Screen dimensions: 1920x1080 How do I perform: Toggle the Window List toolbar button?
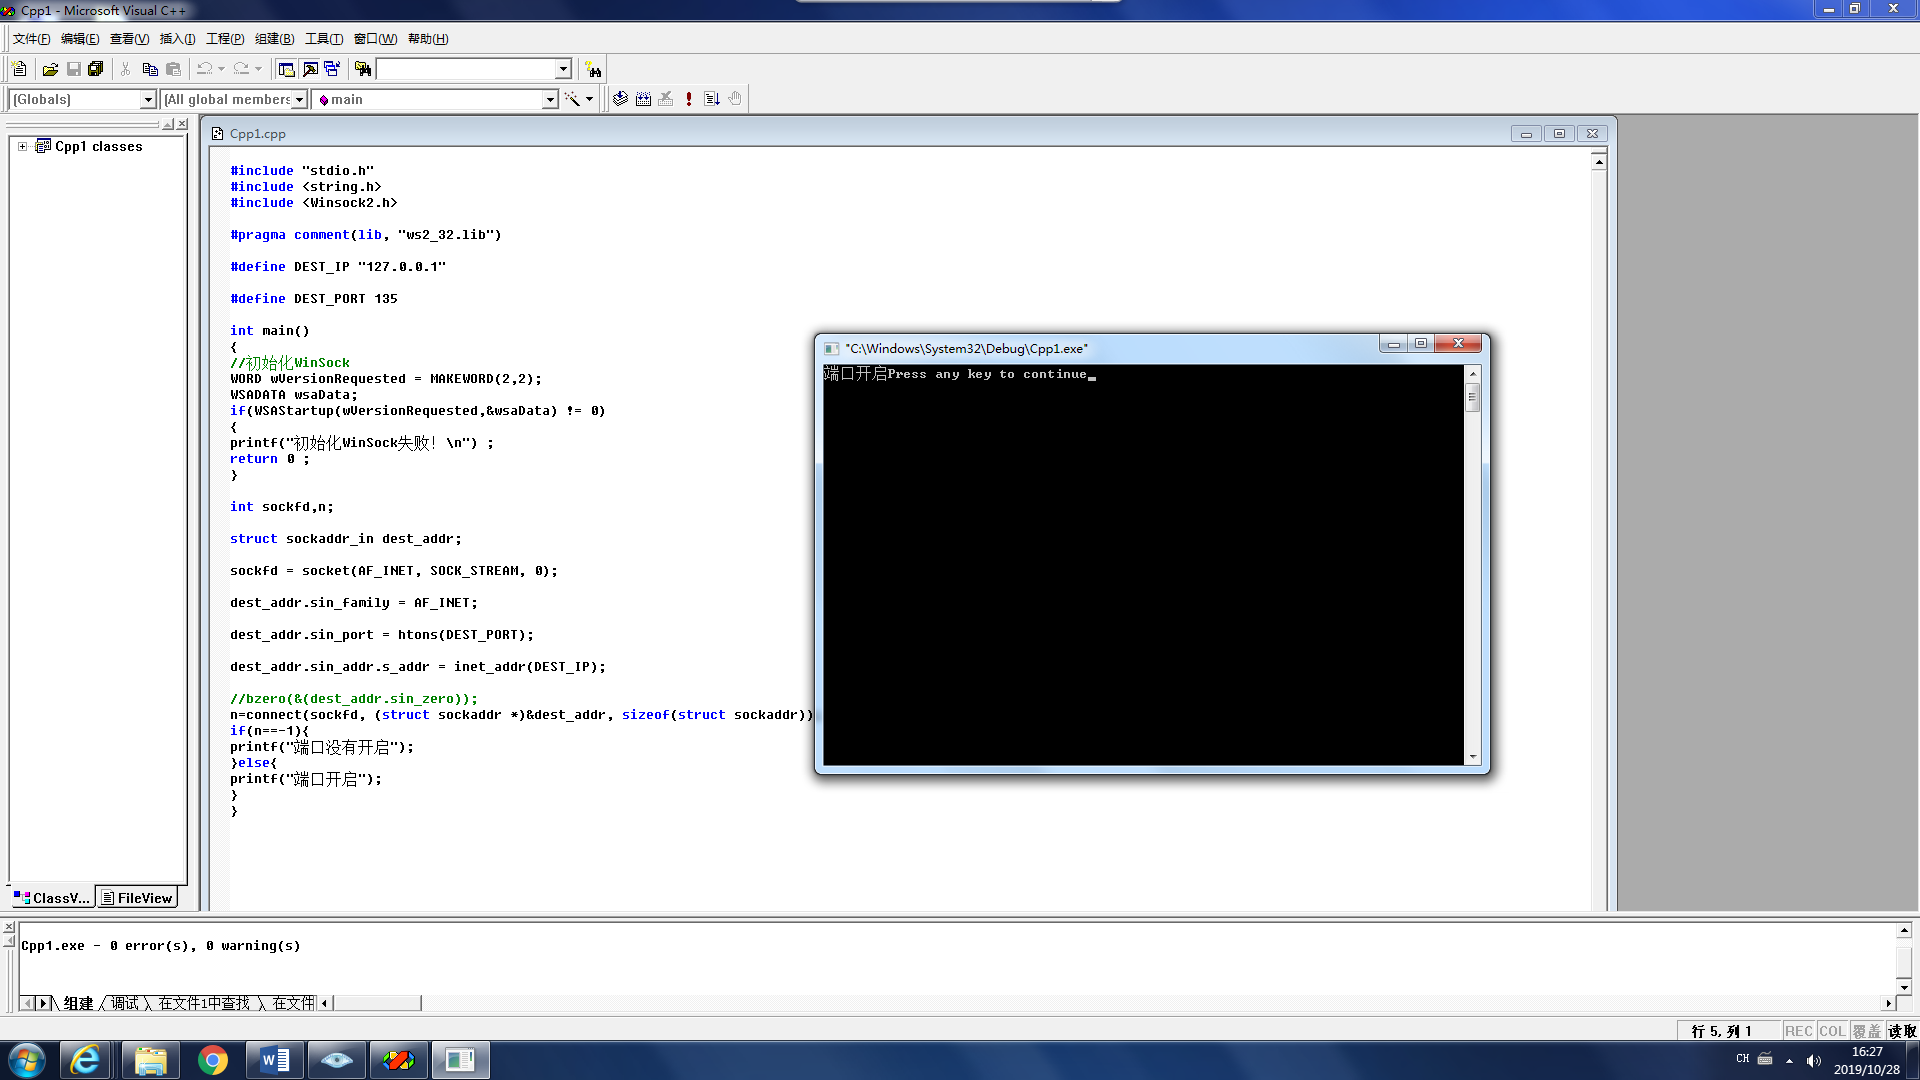click(x=332, y=69)
